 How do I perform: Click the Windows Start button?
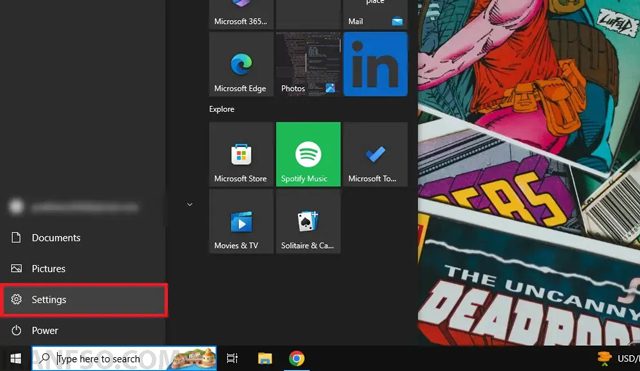click(x=16, y=358)
